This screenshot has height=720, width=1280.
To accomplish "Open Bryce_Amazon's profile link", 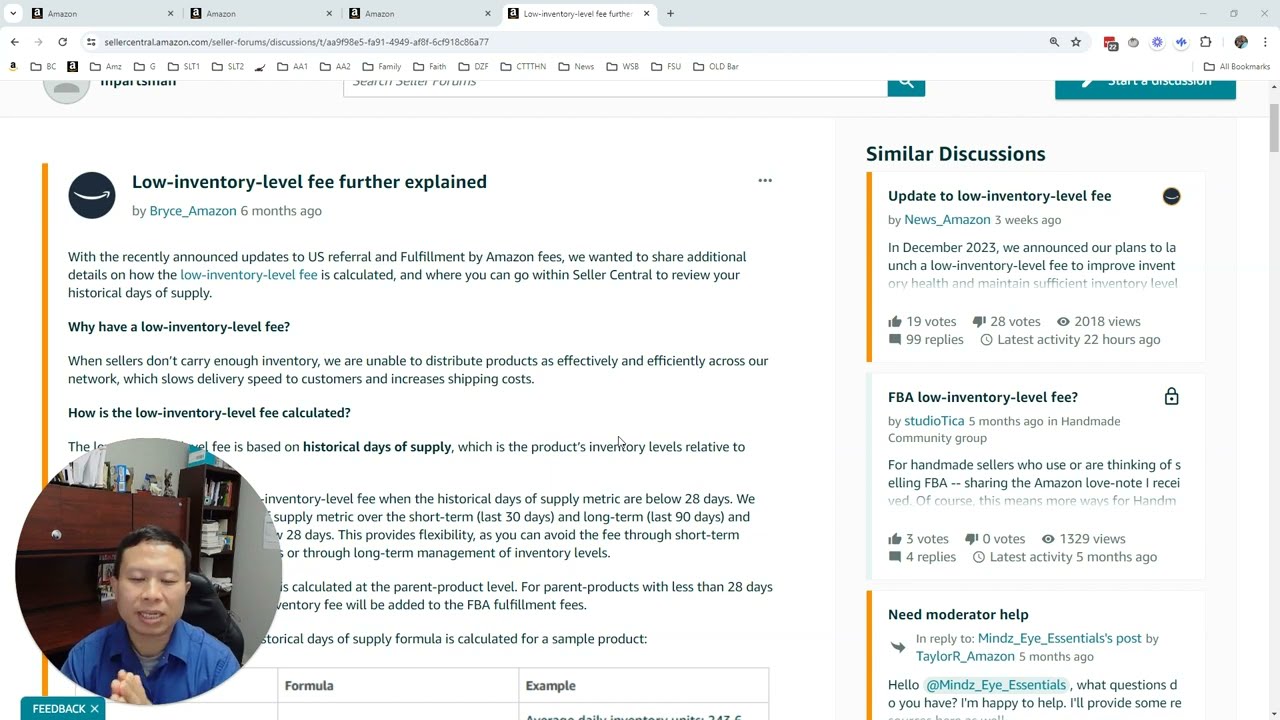I will tap(193, 211).
